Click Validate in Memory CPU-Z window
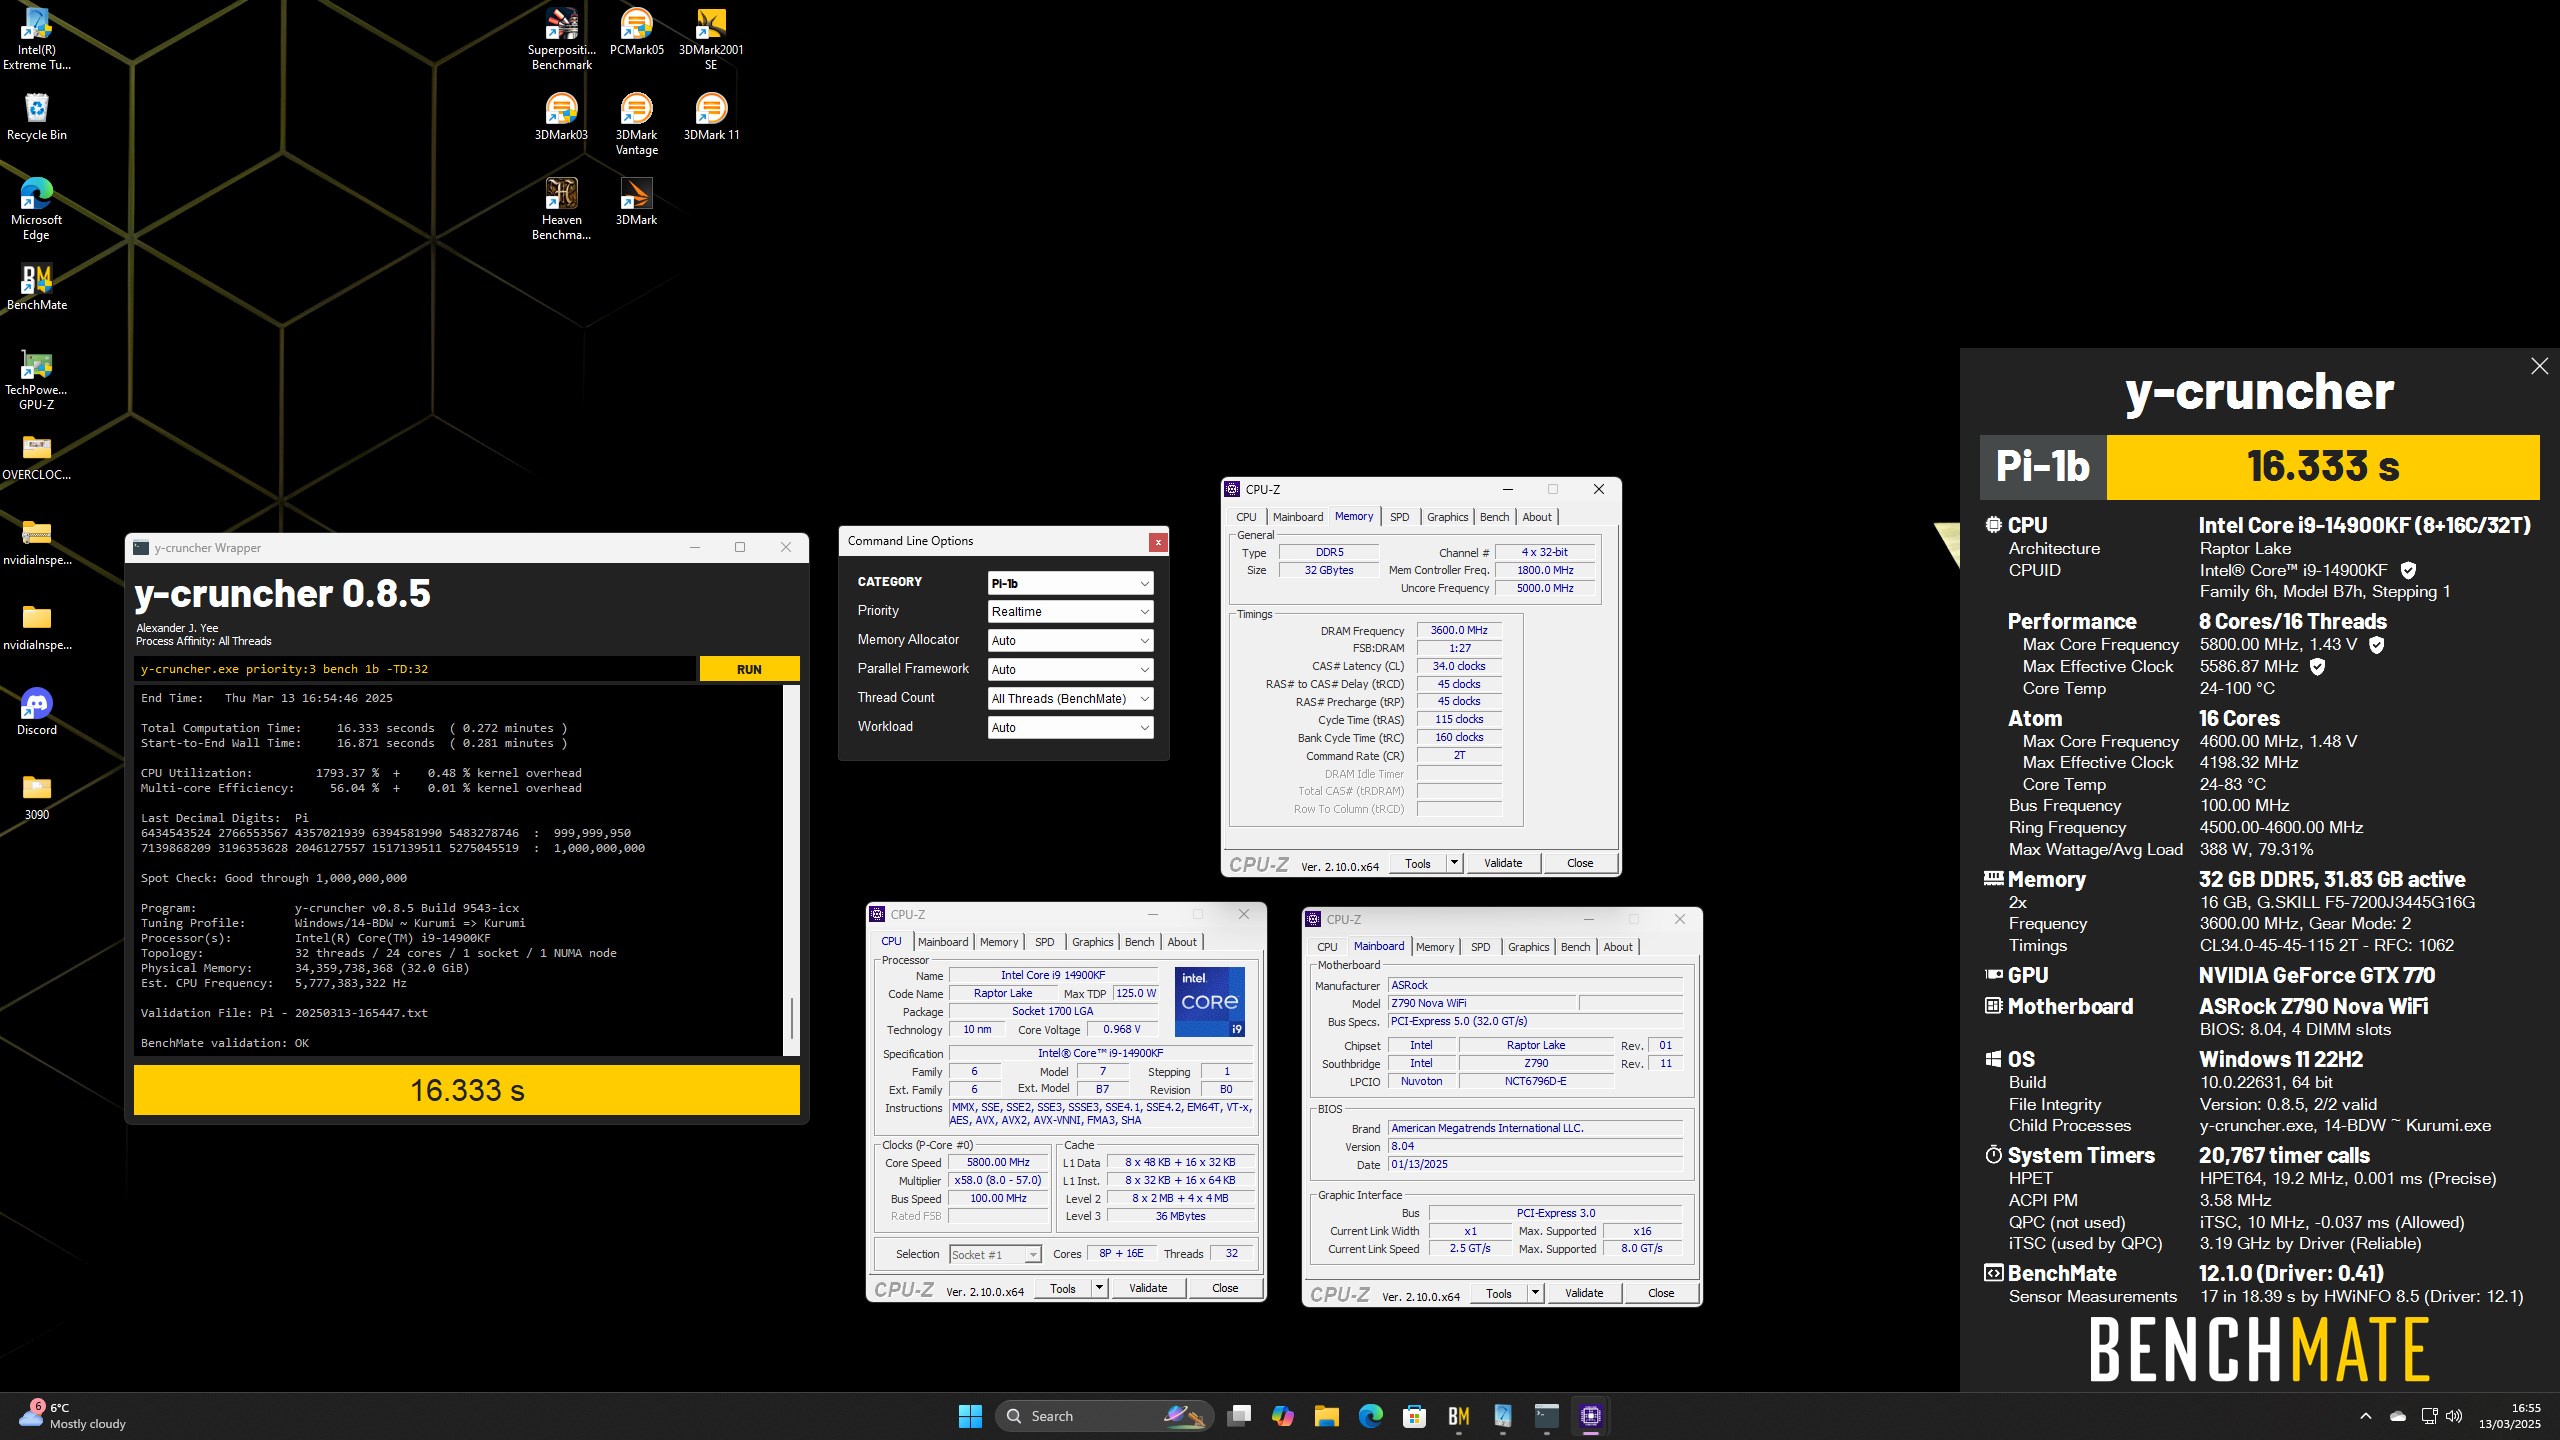Image resolution: width=2560 pixels, height=1440 pixels. pos(1502,863)
